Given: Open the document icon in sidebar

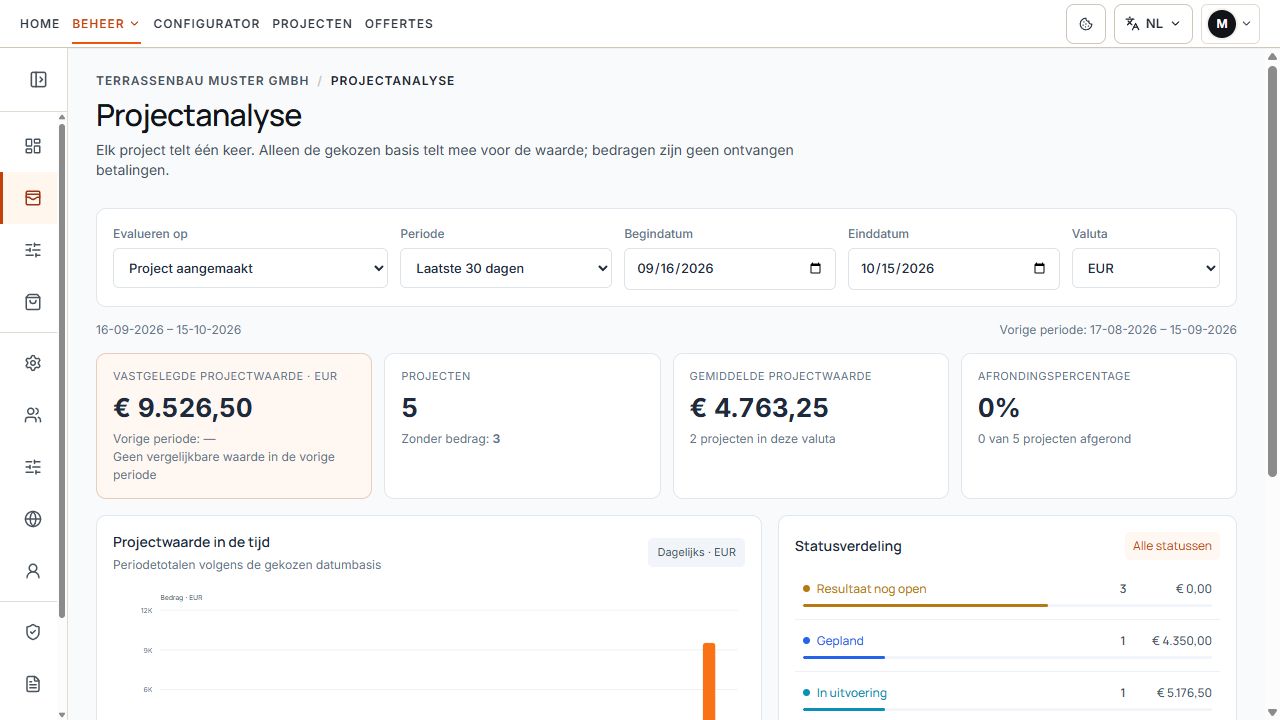Looking at the screenshot, I should [x=33, y=684].
